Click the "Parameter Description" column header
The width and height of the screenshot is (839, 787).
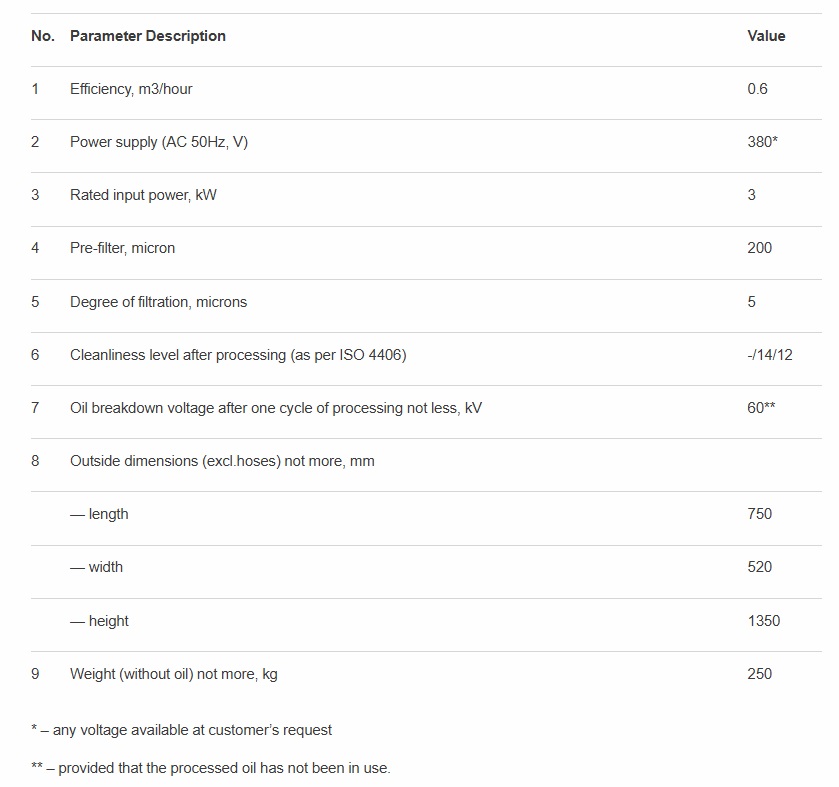[x=147, y=36]
